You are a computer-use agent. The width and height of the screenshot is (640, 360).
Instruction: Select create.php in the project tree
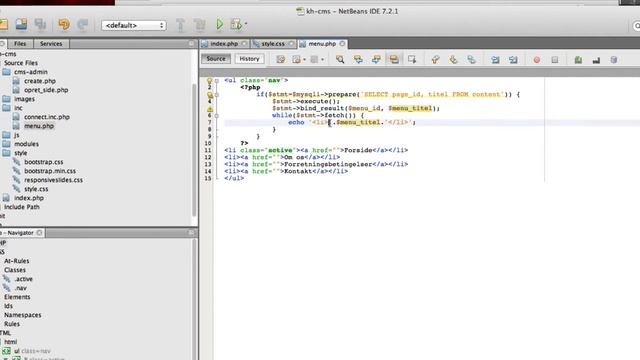(40, 81)
